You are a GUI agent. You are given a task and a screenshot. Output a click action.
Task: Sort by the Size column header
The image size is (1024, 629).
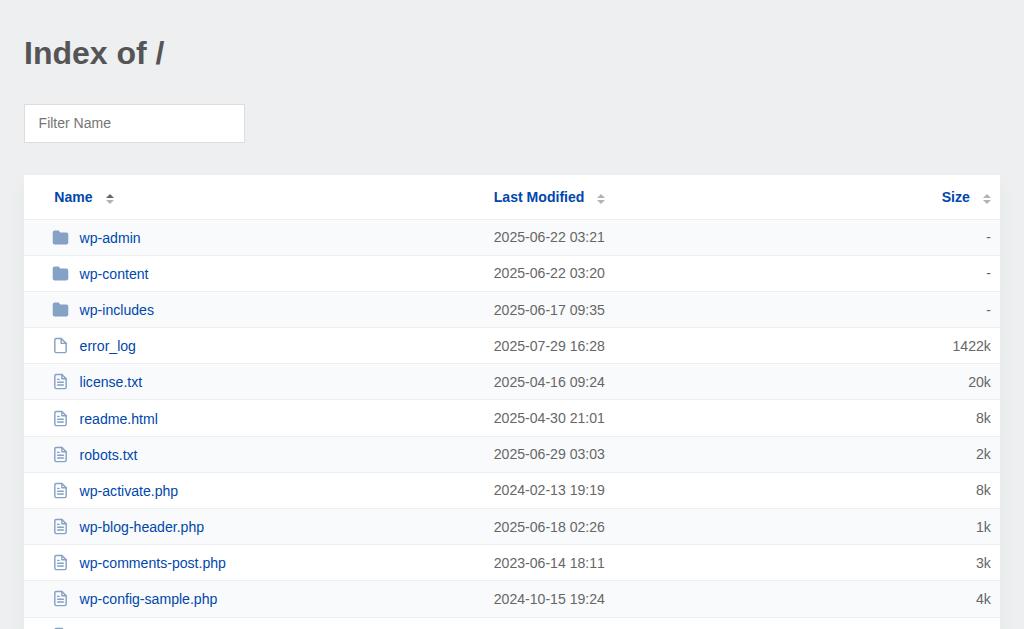pyautogui.click(x=955, y=197)
